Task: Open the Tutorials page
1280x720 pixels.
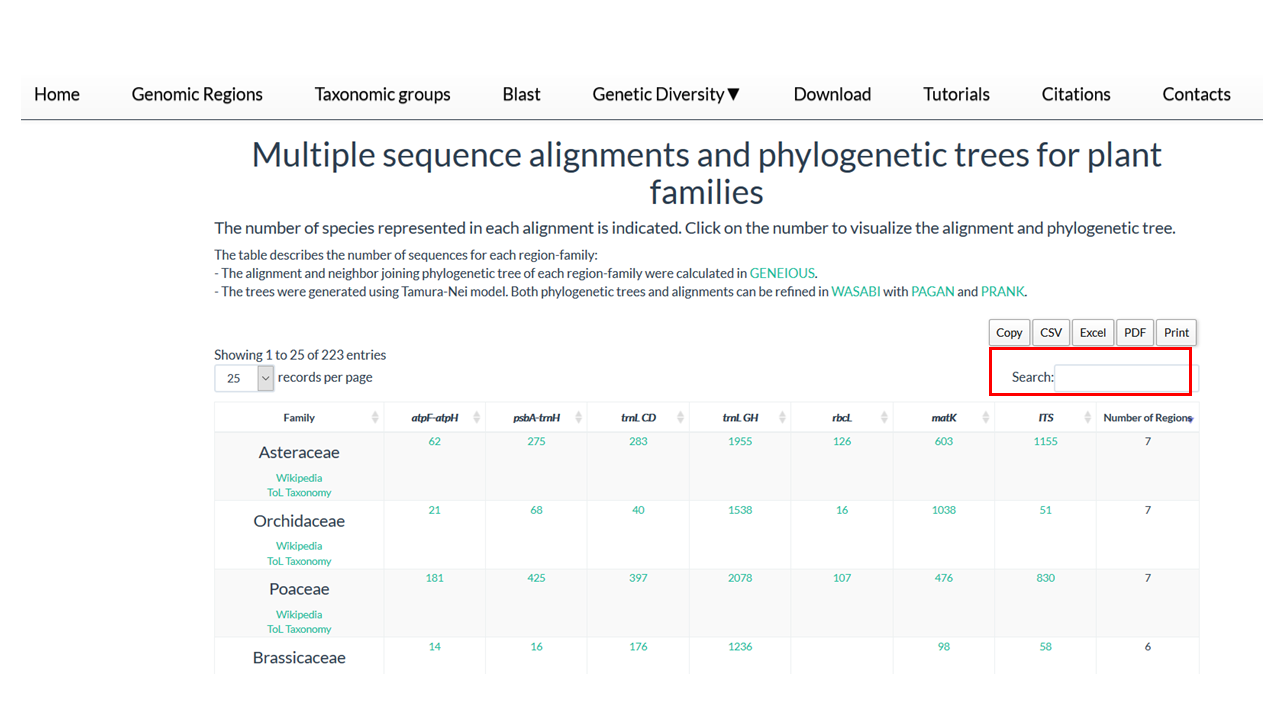Action: point(956,94)
